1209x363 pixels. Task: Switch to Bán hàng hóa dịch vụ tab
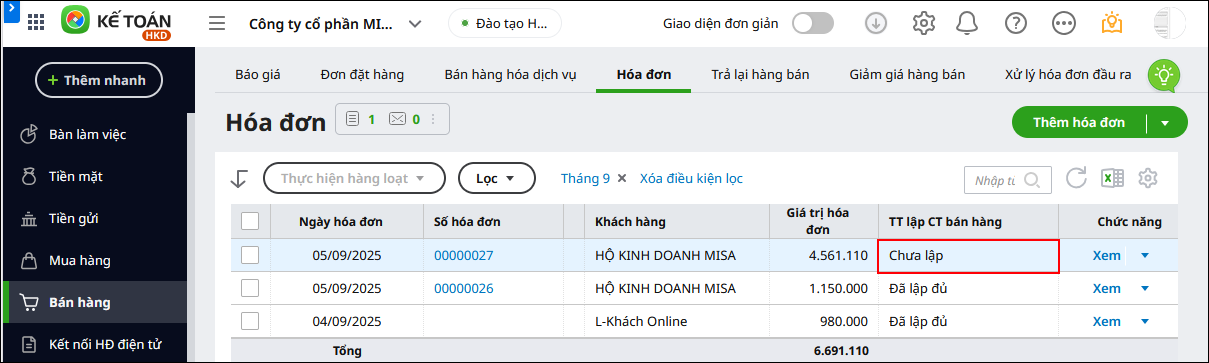tap(510, 74)
